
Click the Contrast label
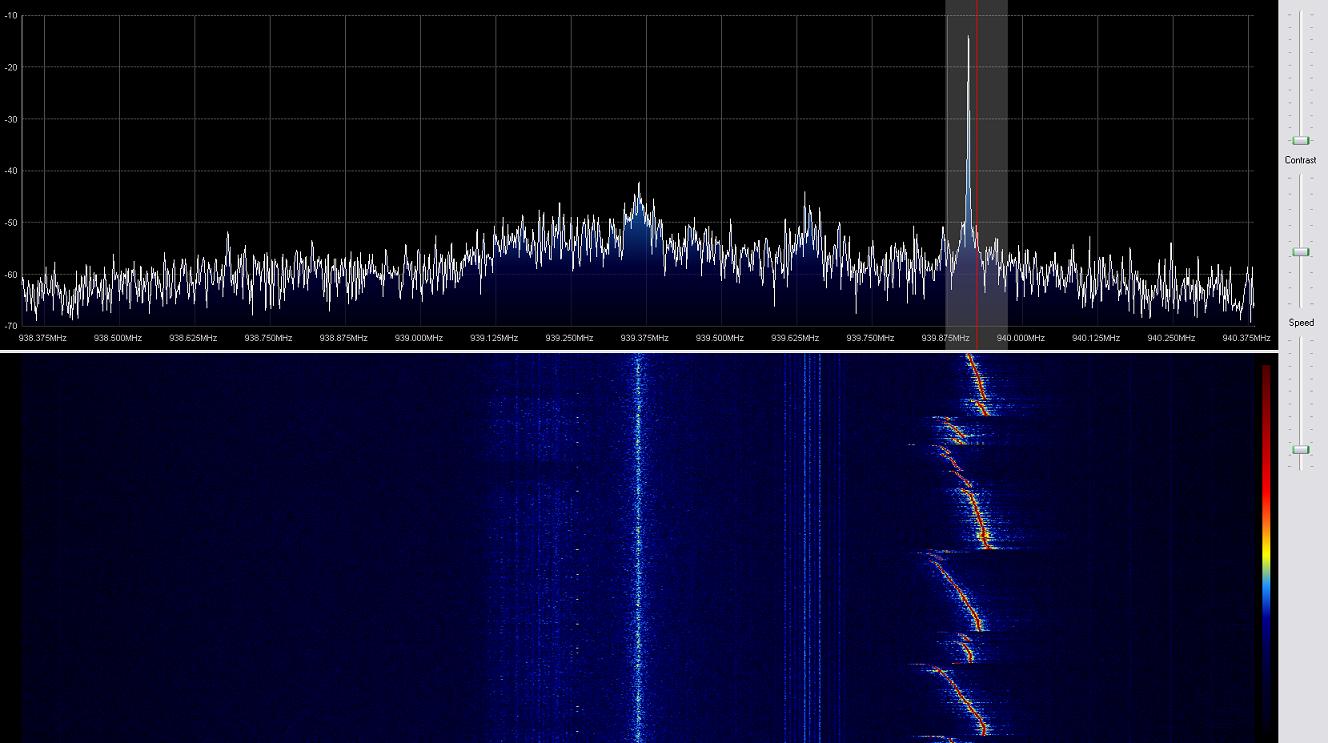1300,160
